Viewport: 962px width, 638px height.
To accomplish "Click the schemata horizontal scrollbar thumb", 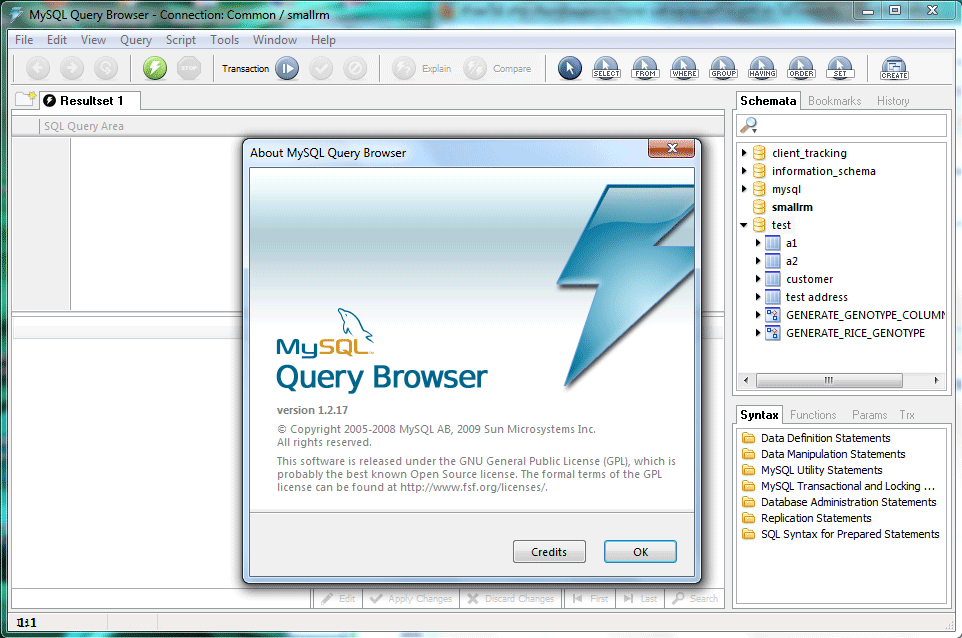I will [x=829, y=380].
